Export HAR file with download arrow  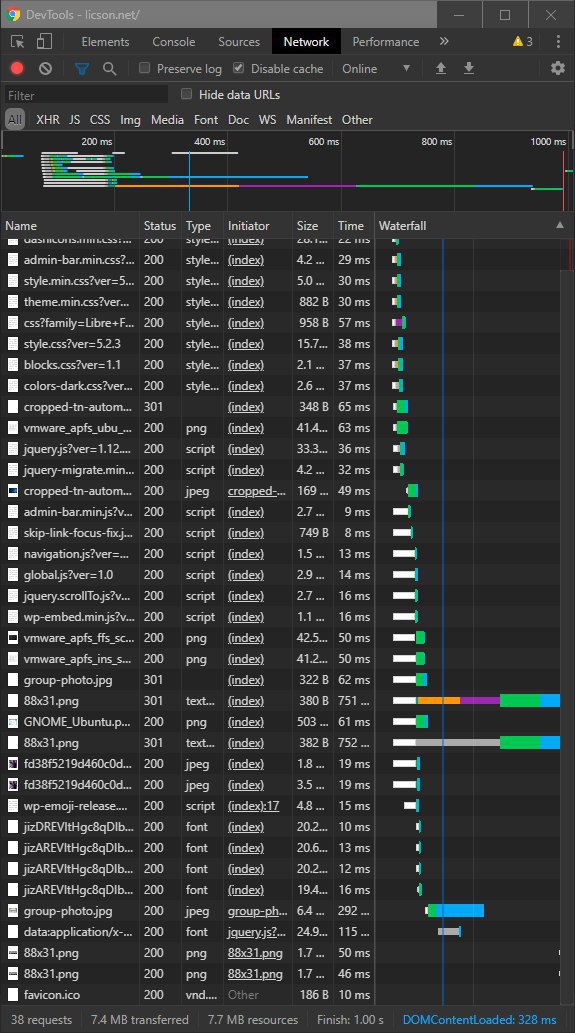469,69
